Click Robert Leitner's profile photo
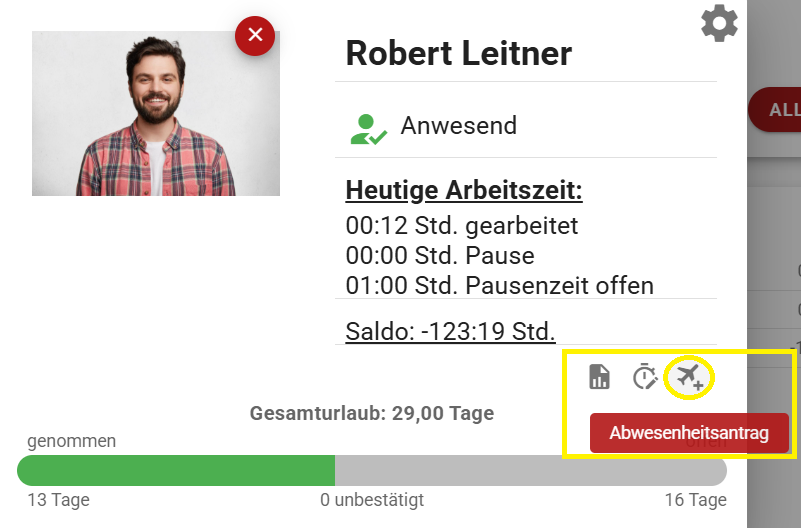Screen dimensions: 801x528 coord(155,113)
